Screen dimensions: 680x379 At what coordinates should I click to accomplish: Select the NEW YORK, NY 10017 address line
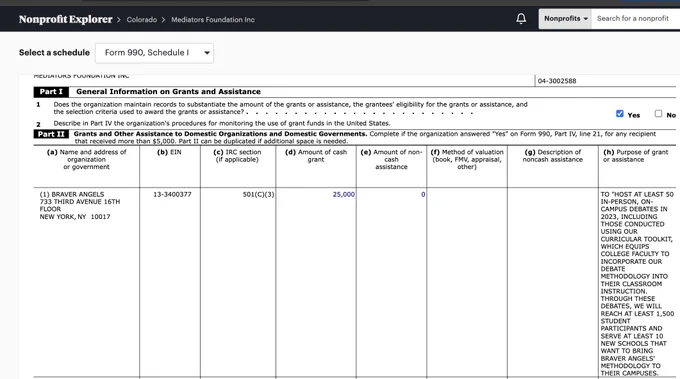(75, 217)
